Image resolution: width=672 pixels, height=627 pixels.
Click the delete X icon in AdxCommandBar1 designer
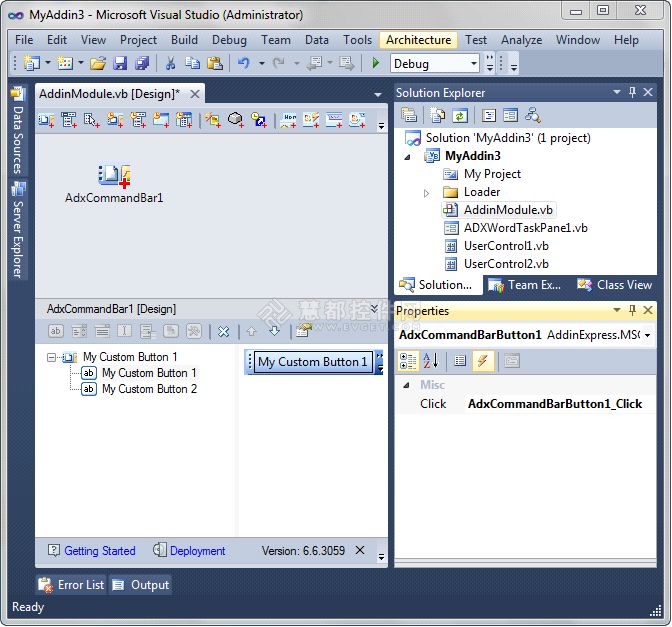[x=224, y=331]
